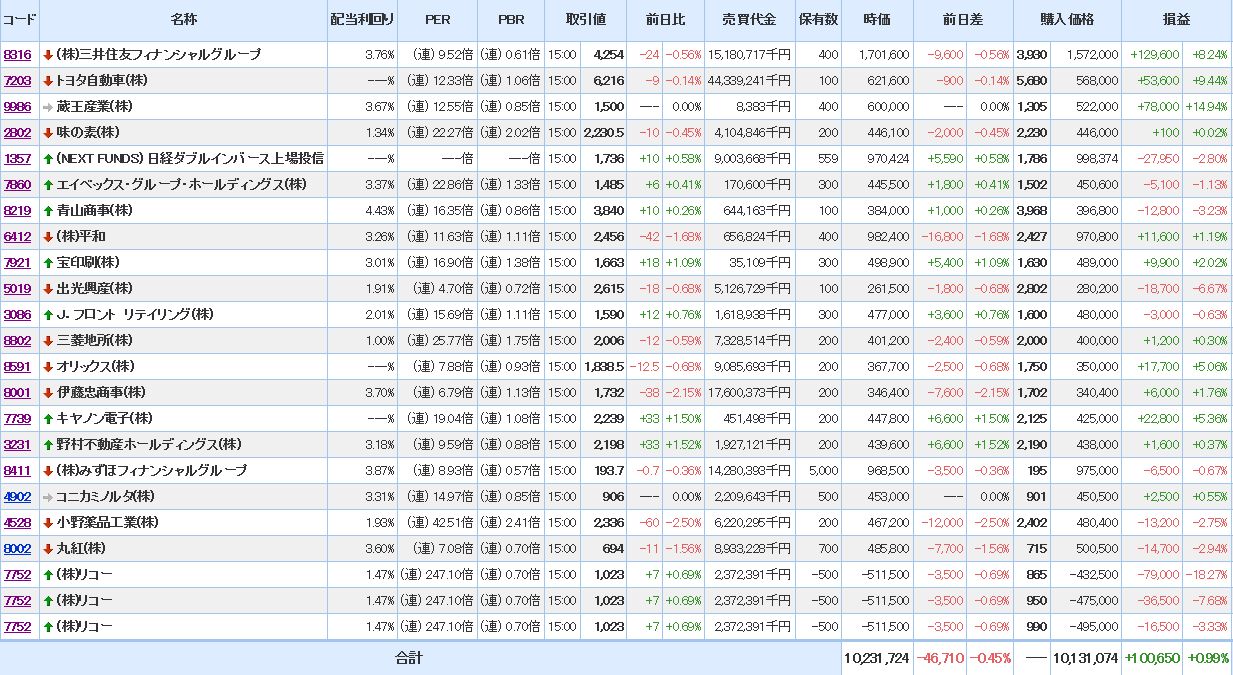Click the gray sideways arrow beside コニカミノルタ
Viewport: 1233px width, 675px height.
tap(47, 497)
